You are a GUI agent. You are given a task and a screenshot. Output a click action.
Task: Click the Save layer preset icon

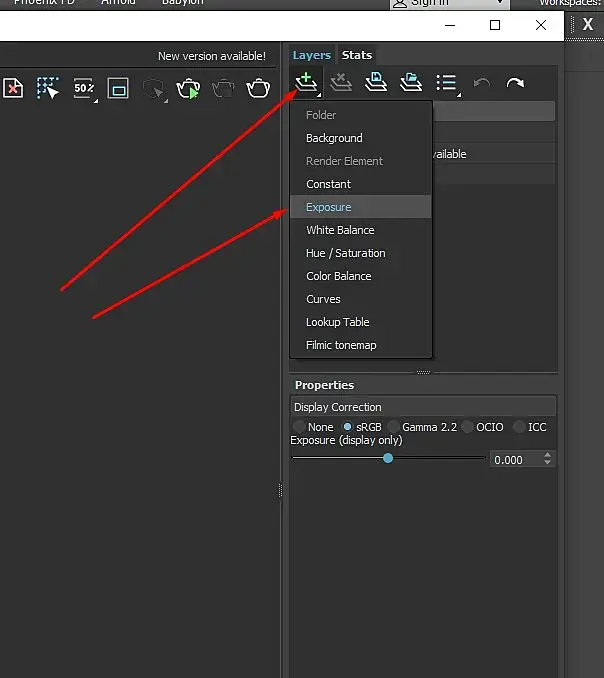pyautogui.click(x=376, y=83)
